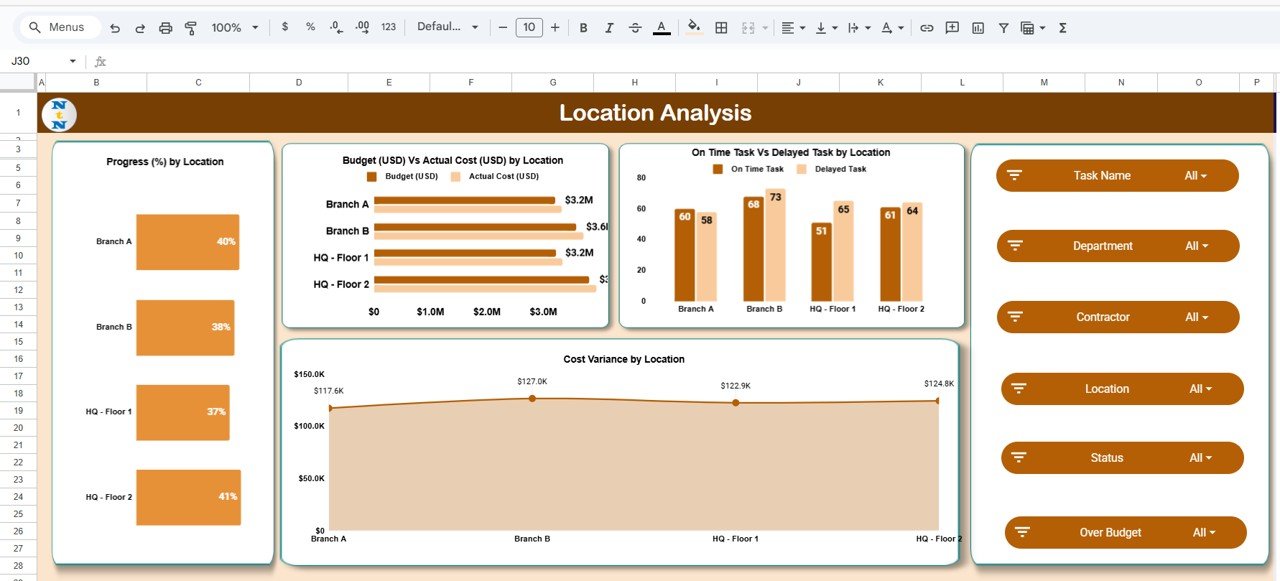Expand the Department filter All dropdown
The height and width of the screenshot is (581, 1280).
point(1196,246)
